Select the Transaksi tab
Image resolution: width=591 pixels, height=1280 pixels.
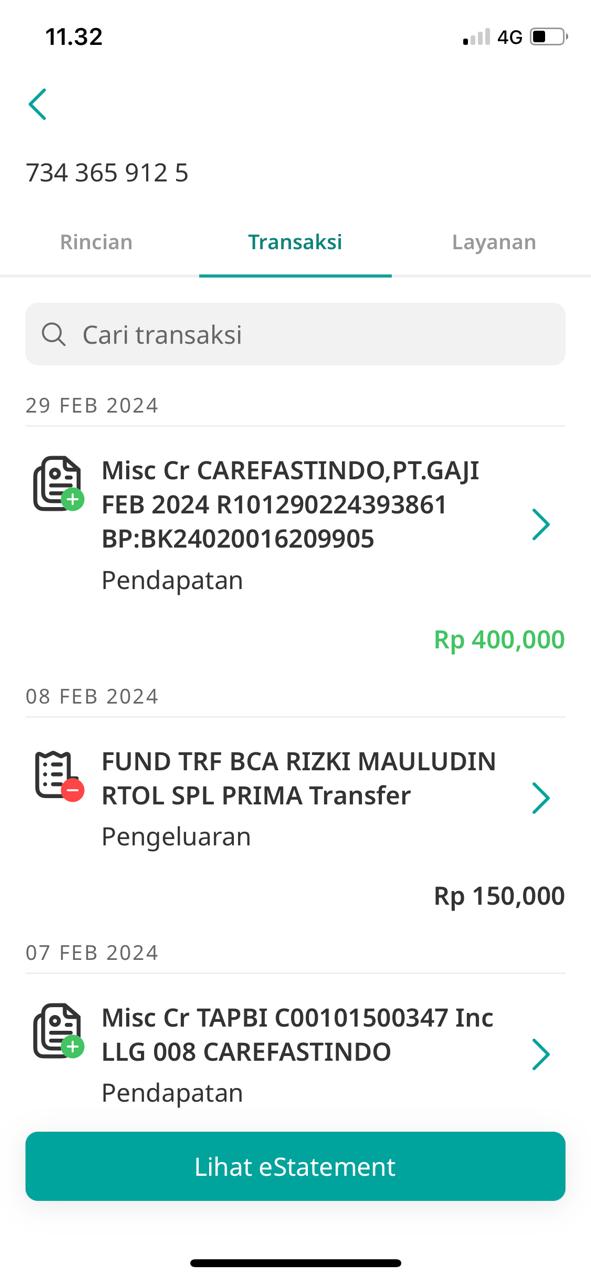[295, 242]
